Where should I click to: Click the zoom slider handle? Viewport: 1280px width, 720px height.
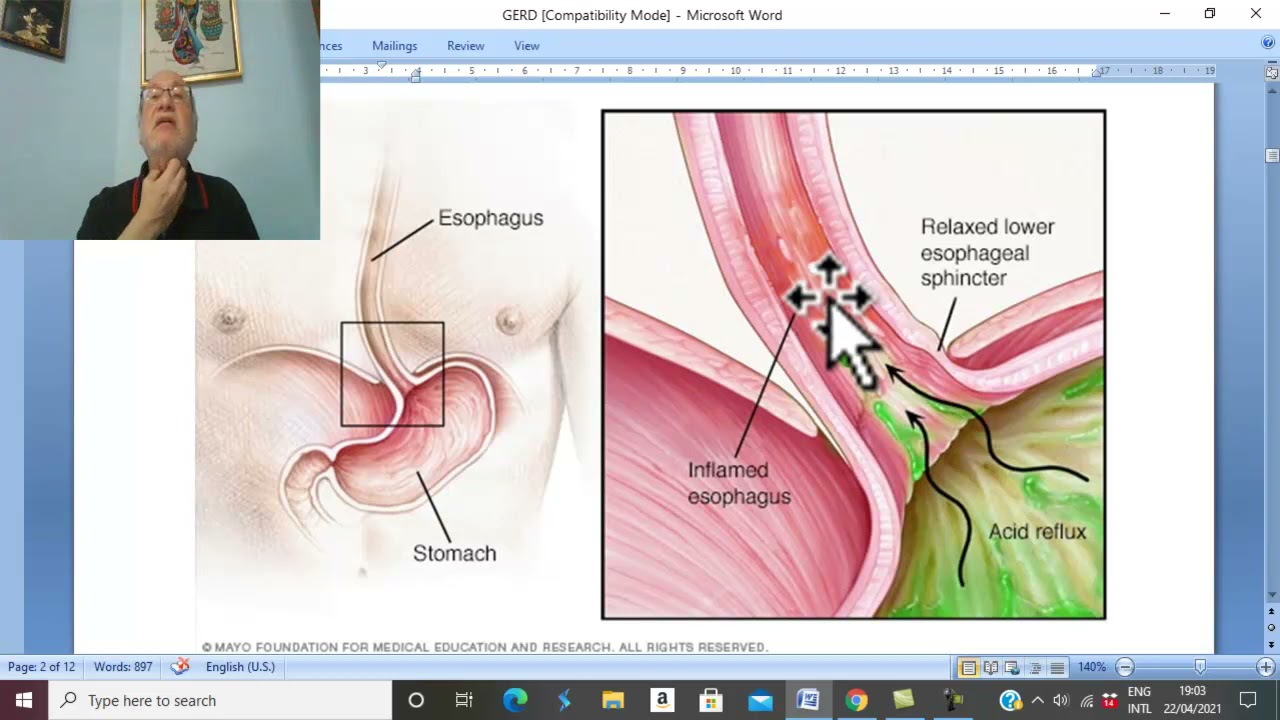(1200, 667)
